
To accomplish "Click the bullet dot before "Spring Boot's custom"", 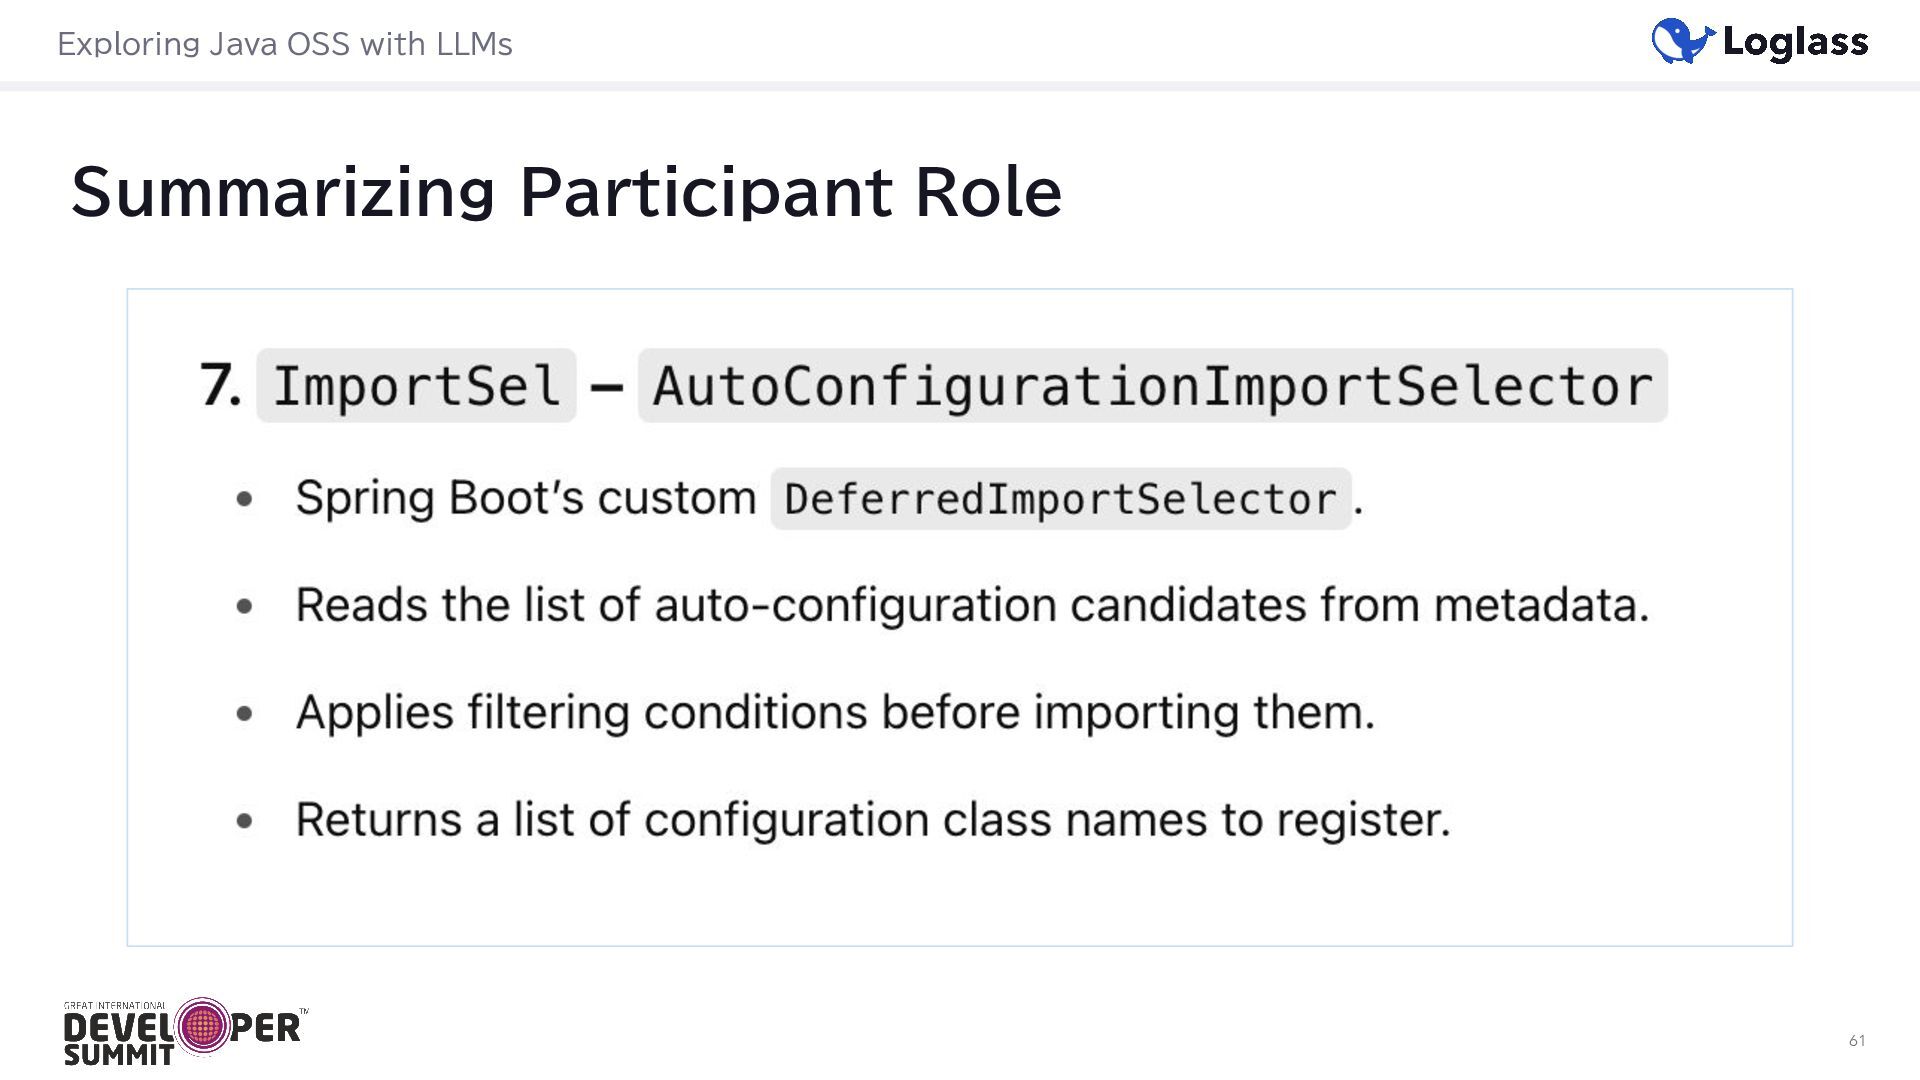I will pos(245,499).
